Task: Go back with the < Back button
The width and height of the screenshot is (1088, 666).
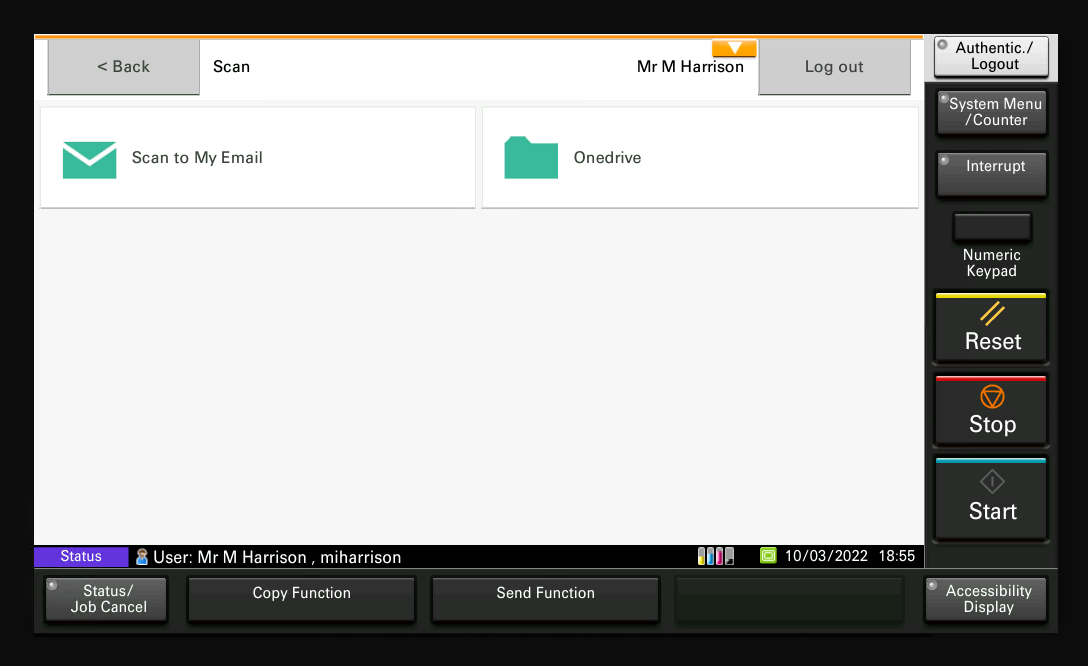Action: click(124, 67)
